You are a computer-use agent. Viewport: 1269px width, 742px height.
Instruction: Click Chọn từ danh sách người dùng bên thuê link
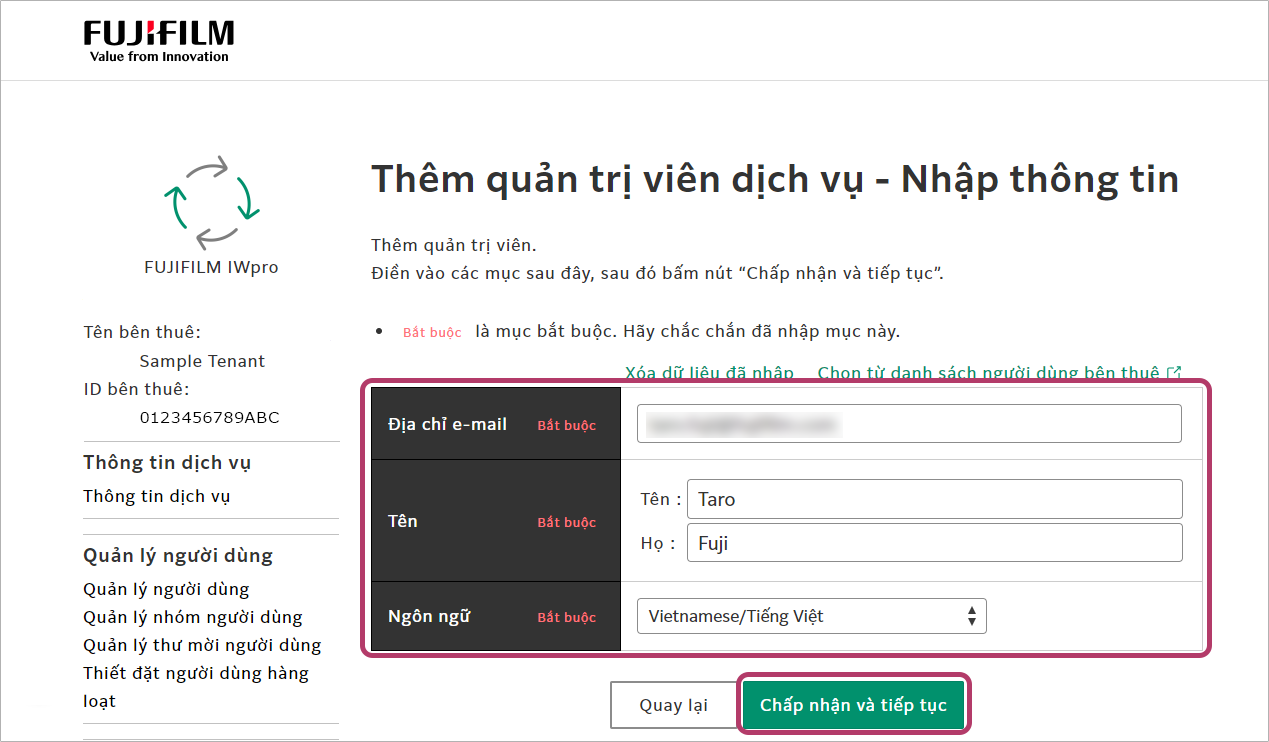(x=988, y=373)
